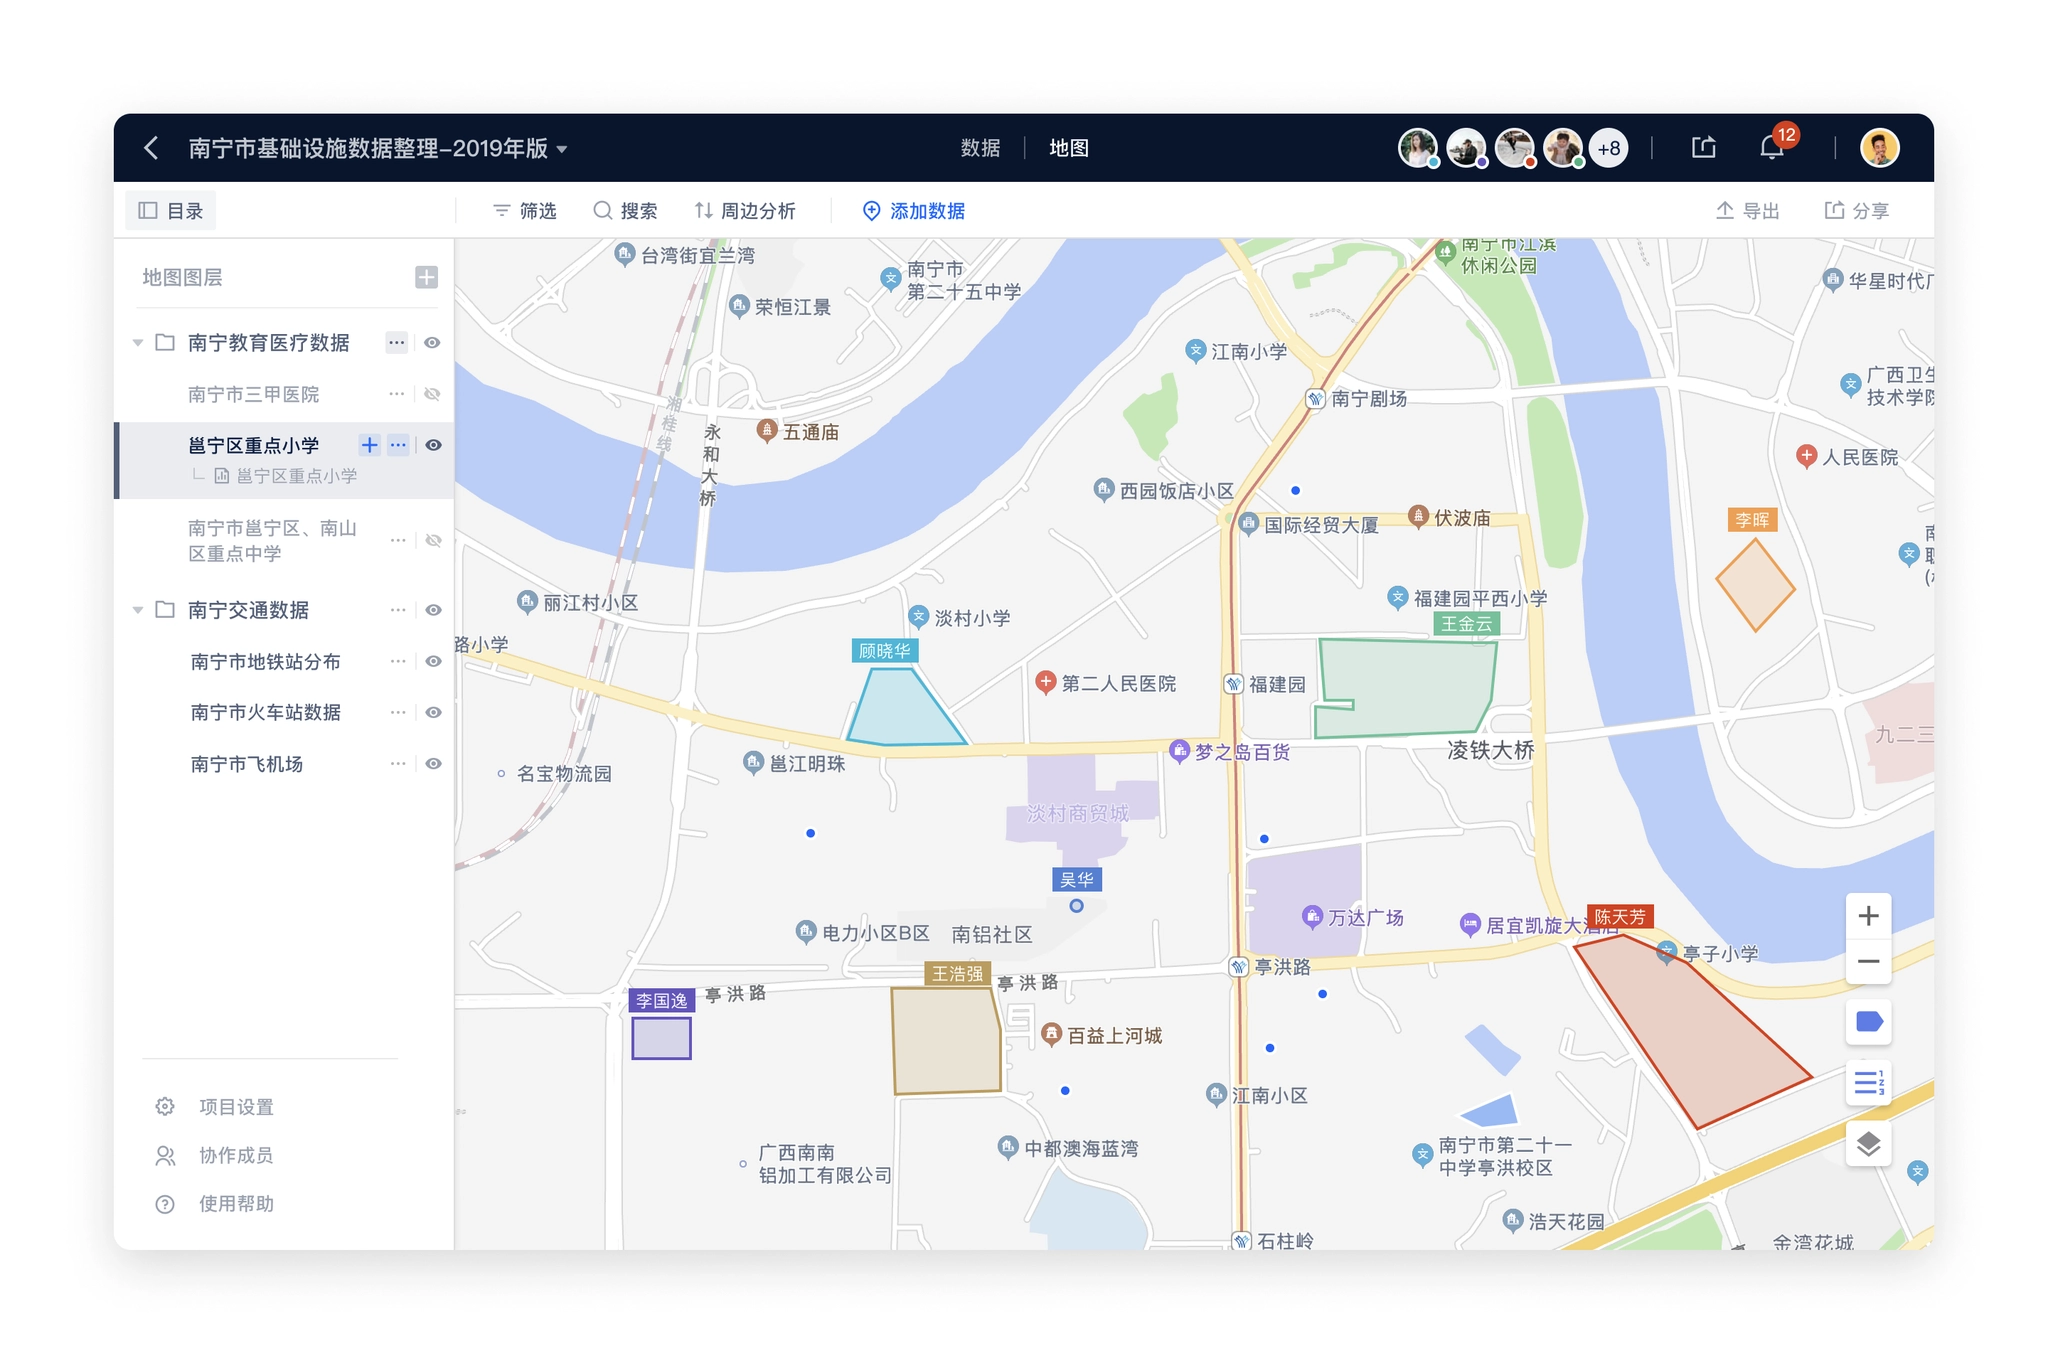Open project title dropdown arrow
Screen dimensions: 2048x1365
[562, 149]
